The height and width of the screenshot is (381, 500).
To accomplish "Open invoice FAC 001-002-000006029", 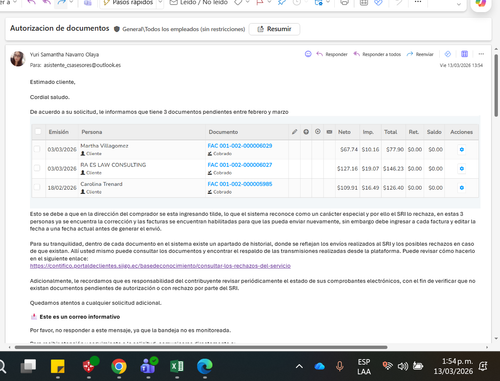I will click(240, 146).
